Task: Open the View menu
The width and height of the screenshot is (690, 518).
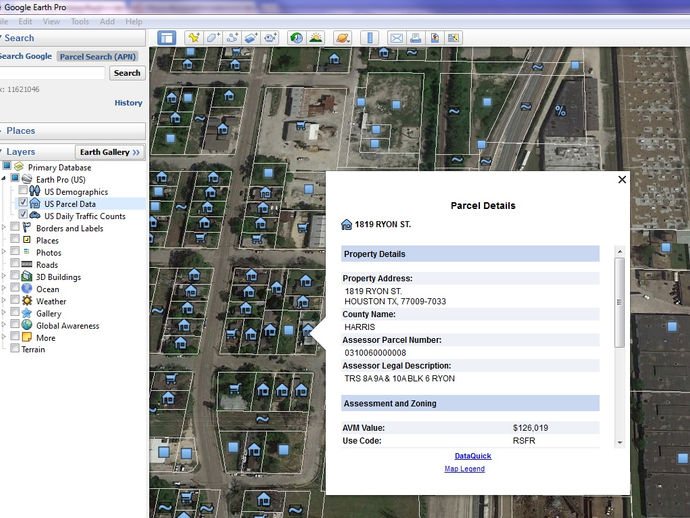Action: tap(51, 22)
